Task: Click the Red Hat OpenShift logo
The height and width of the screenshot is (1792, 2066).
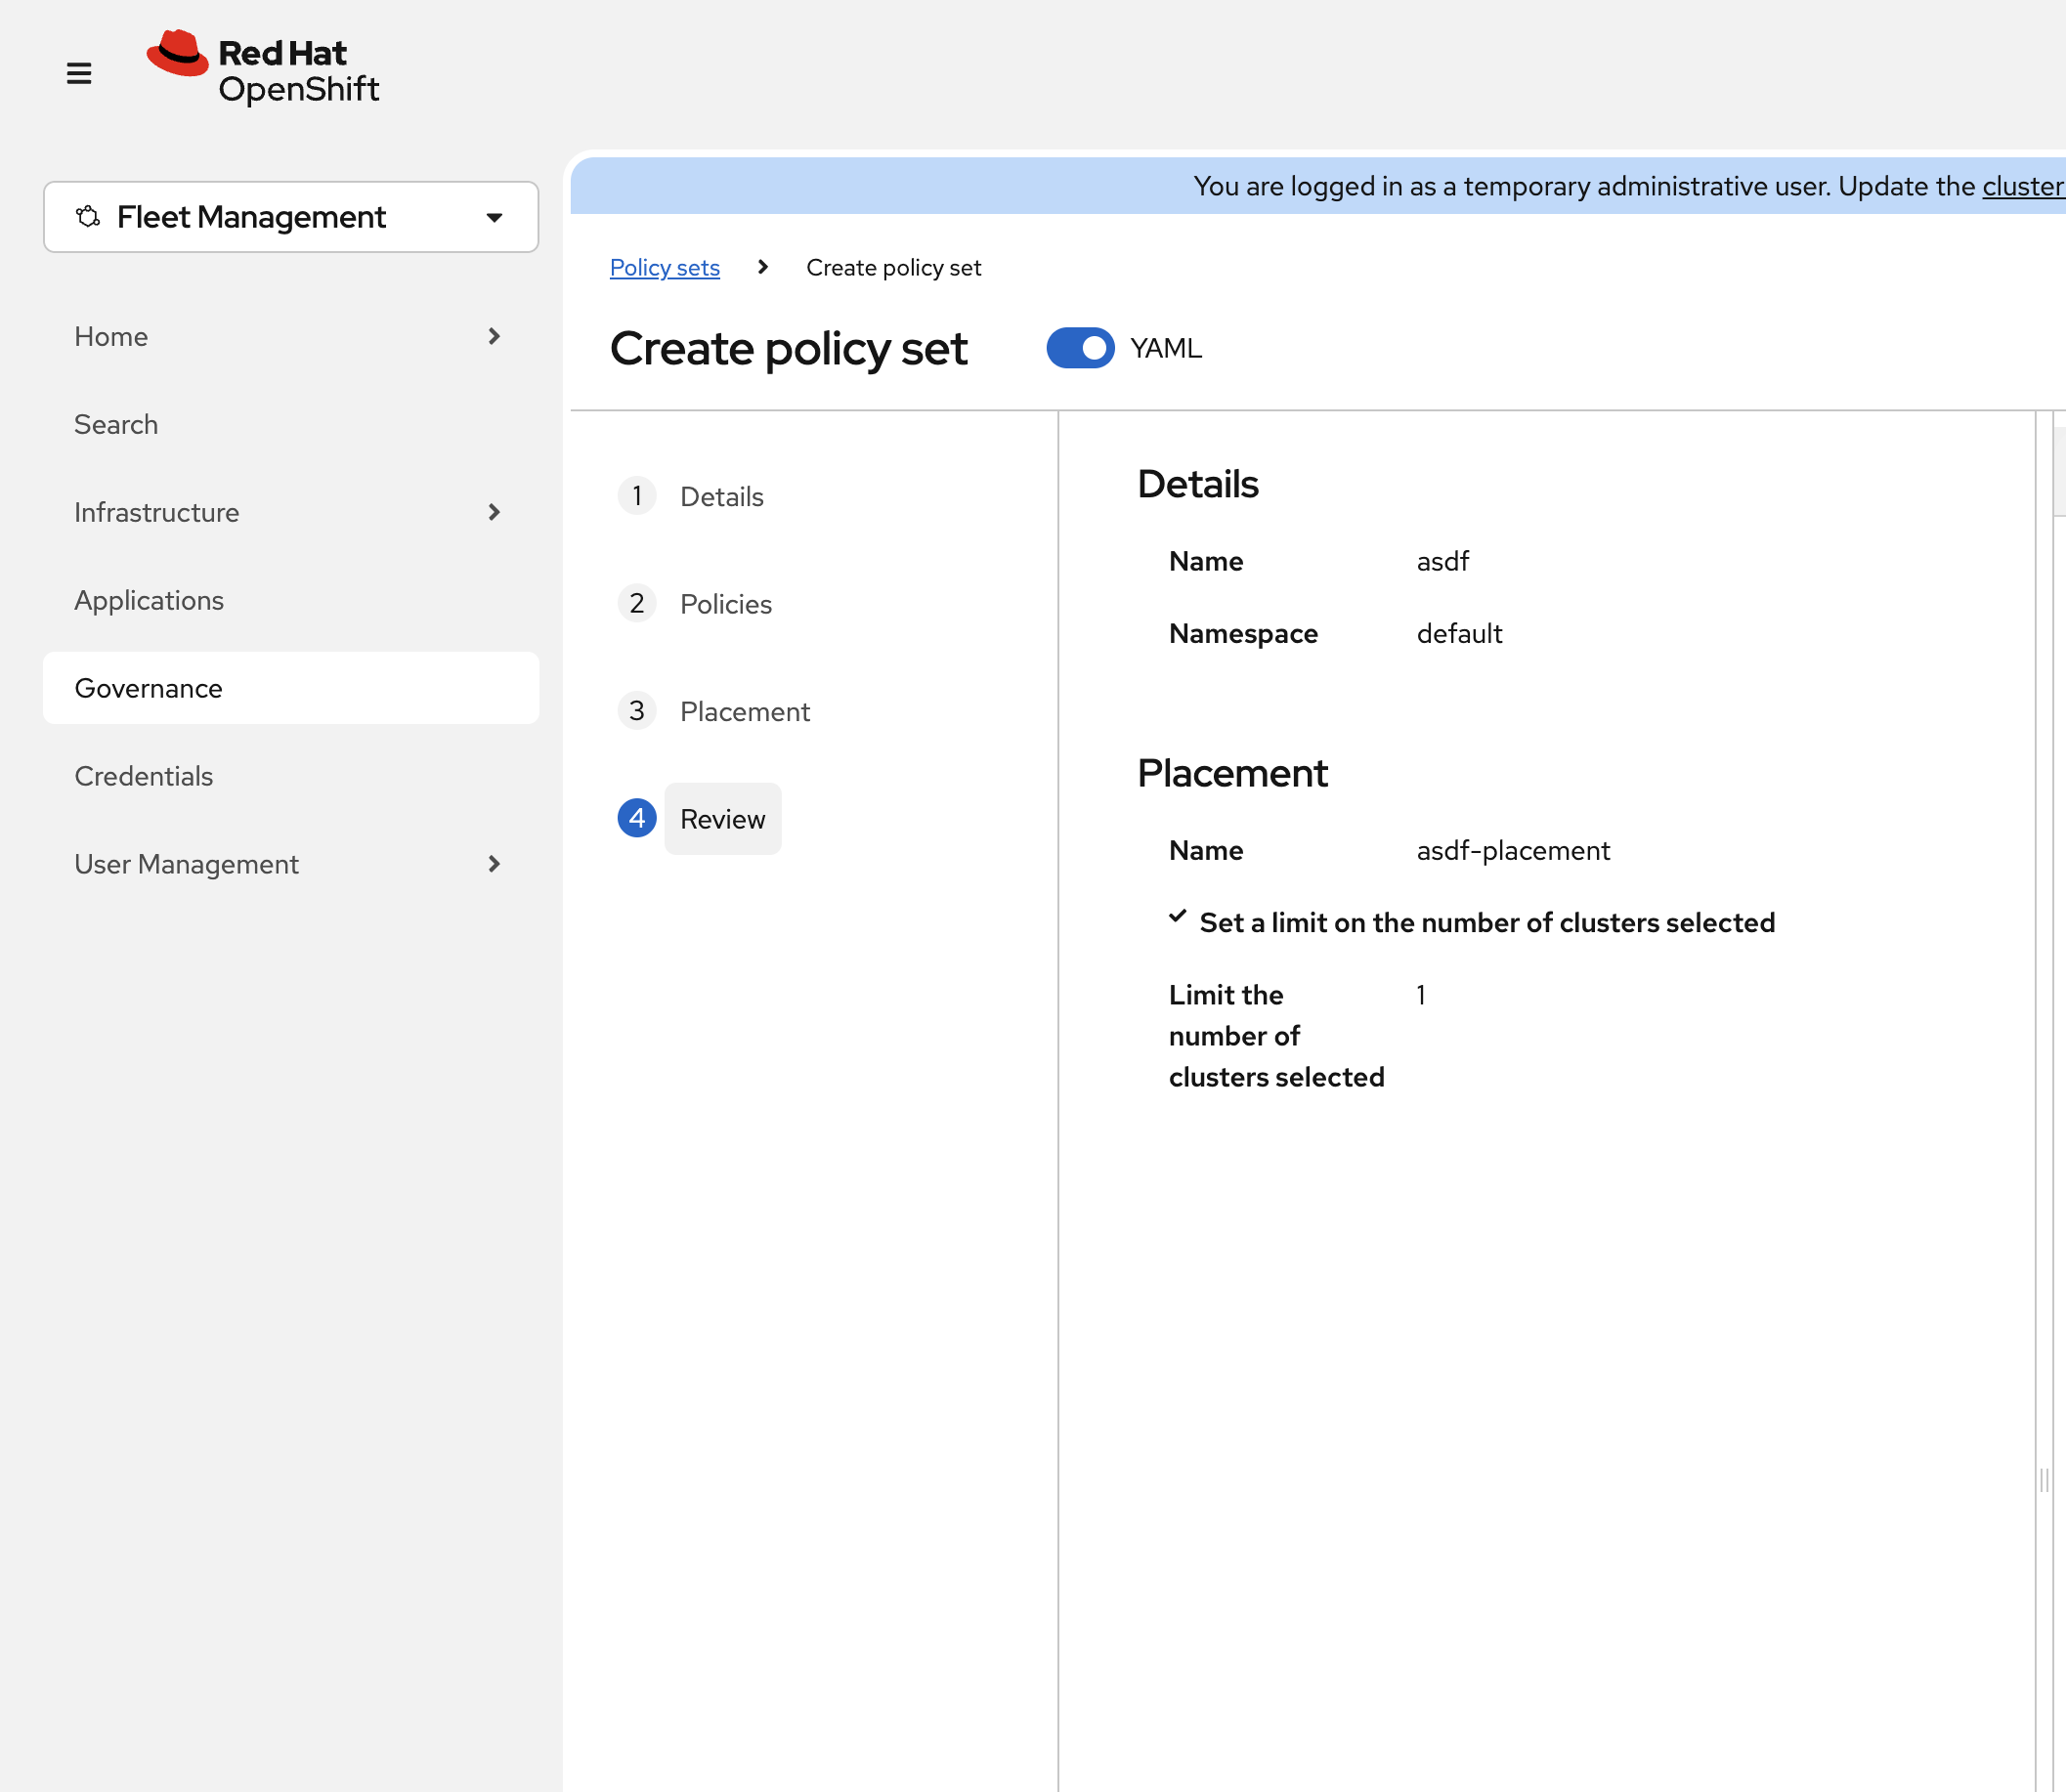Action: pyautogui.click(x=262, y=69)
